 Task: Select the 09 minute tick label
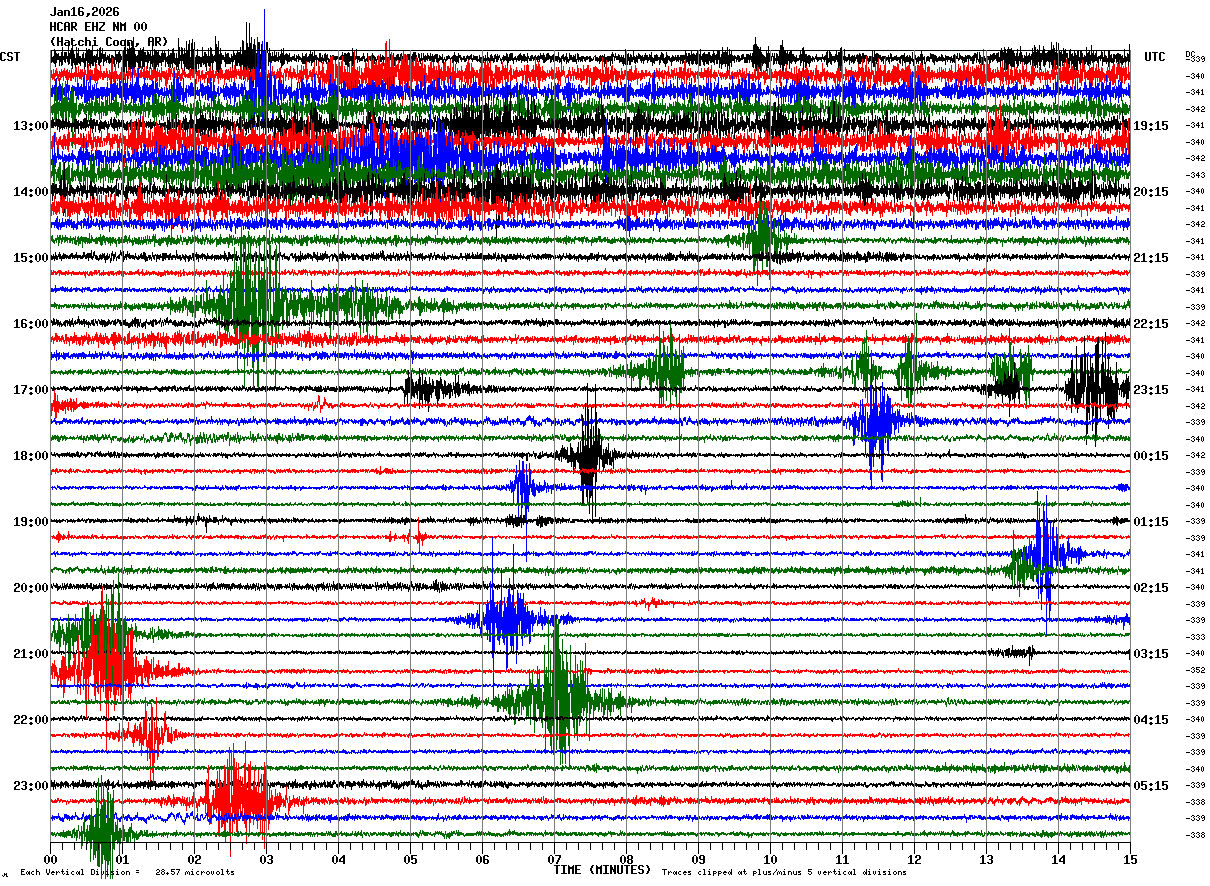pyautogui.click(x=698, y=860)
